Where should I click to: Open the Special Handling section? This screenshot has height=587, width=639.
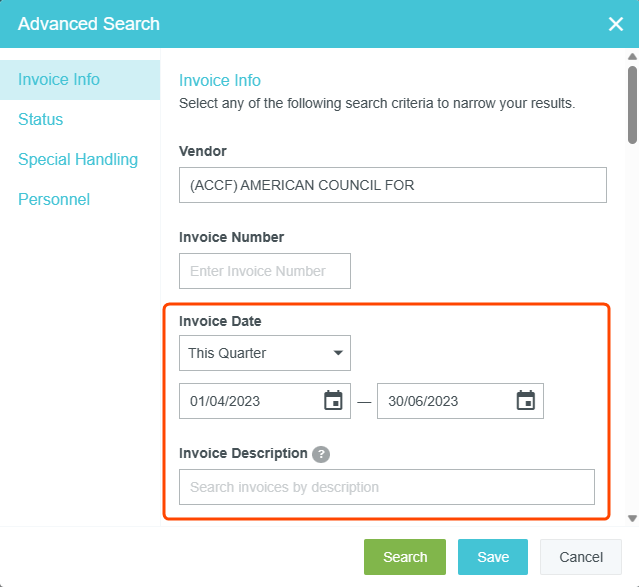click(x=78, y=160)
